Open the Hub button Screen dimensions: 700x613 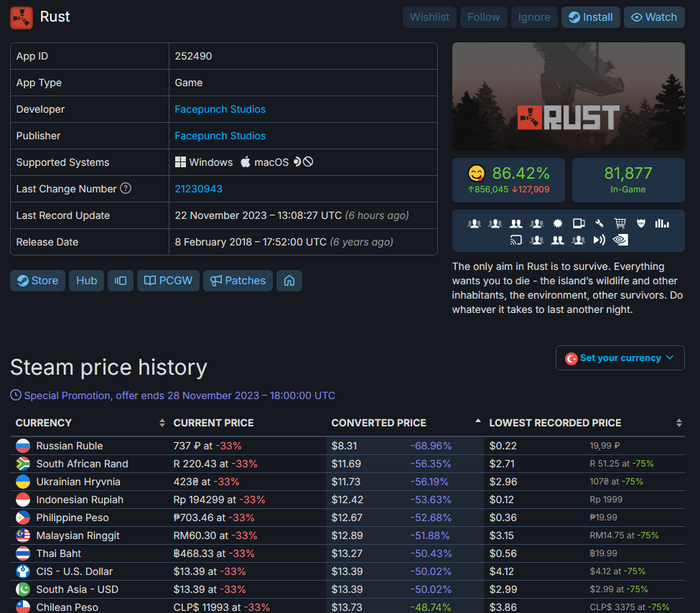click(x=87, y=281)
